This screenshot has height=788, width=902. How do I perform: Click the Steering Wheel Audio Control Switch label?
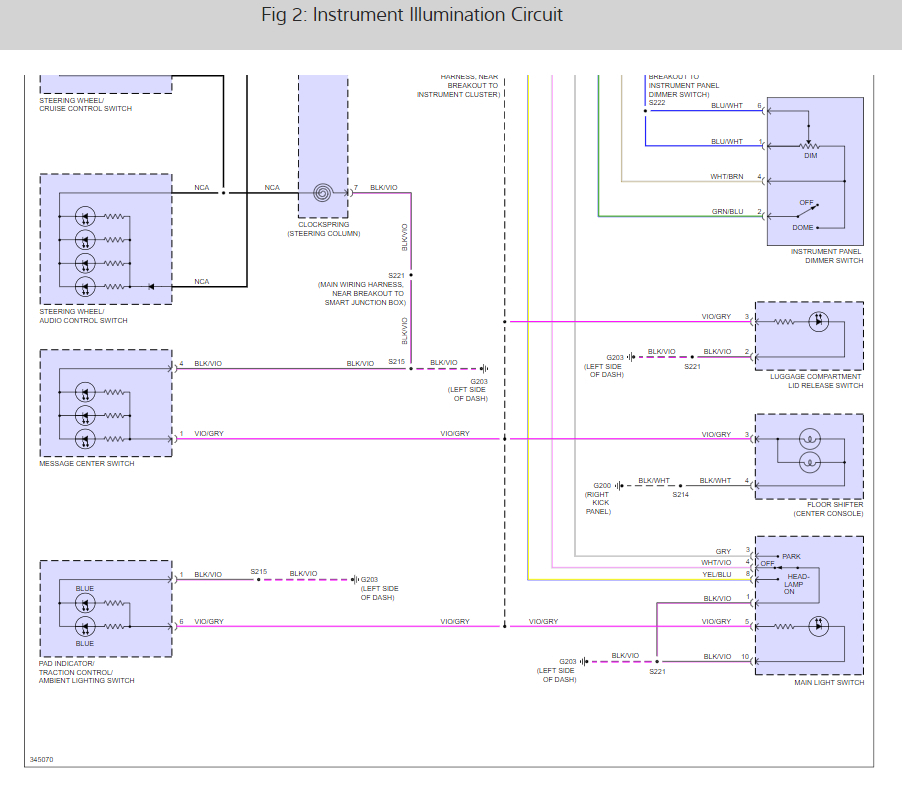(x=83, y=316)
